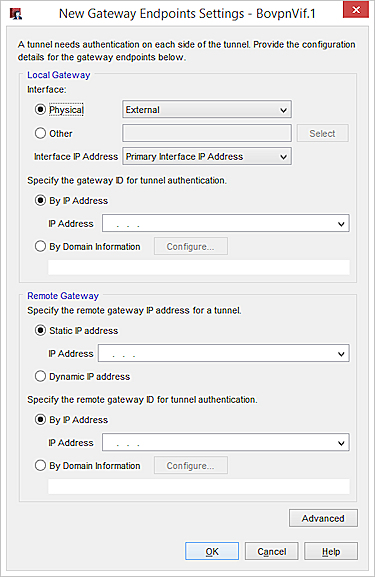Click the Remote Gateway group label
This screenshot has height=577, width=375.
(x=63, y=296)
